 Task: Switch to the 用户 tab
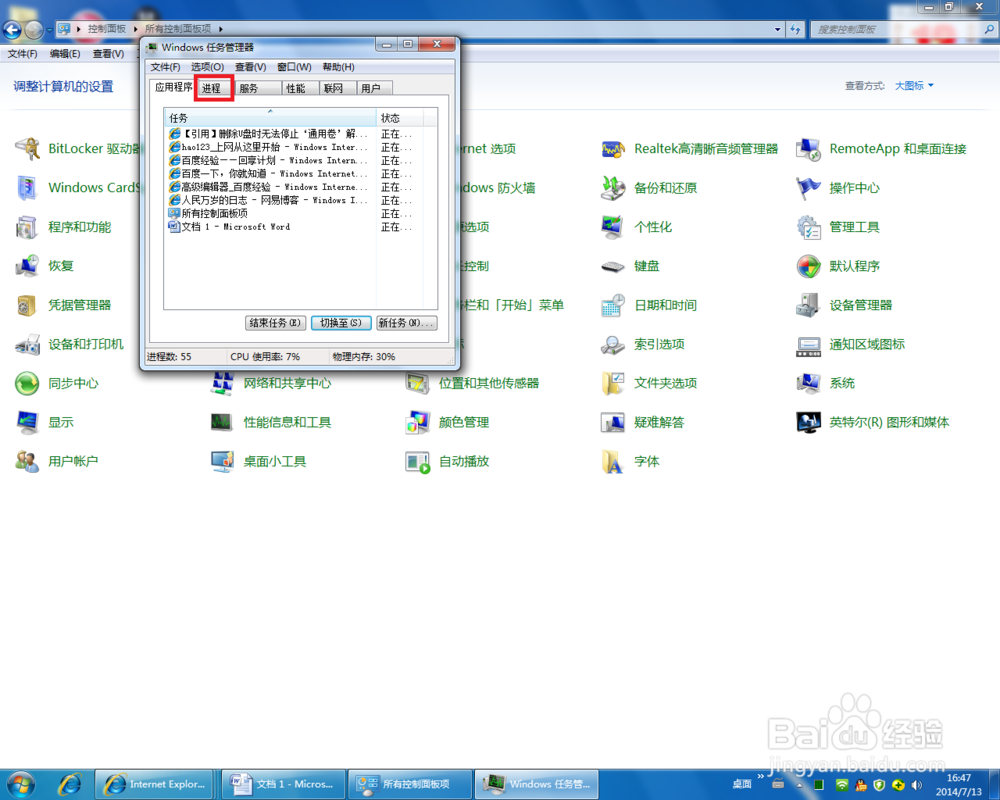pos(372,89)
